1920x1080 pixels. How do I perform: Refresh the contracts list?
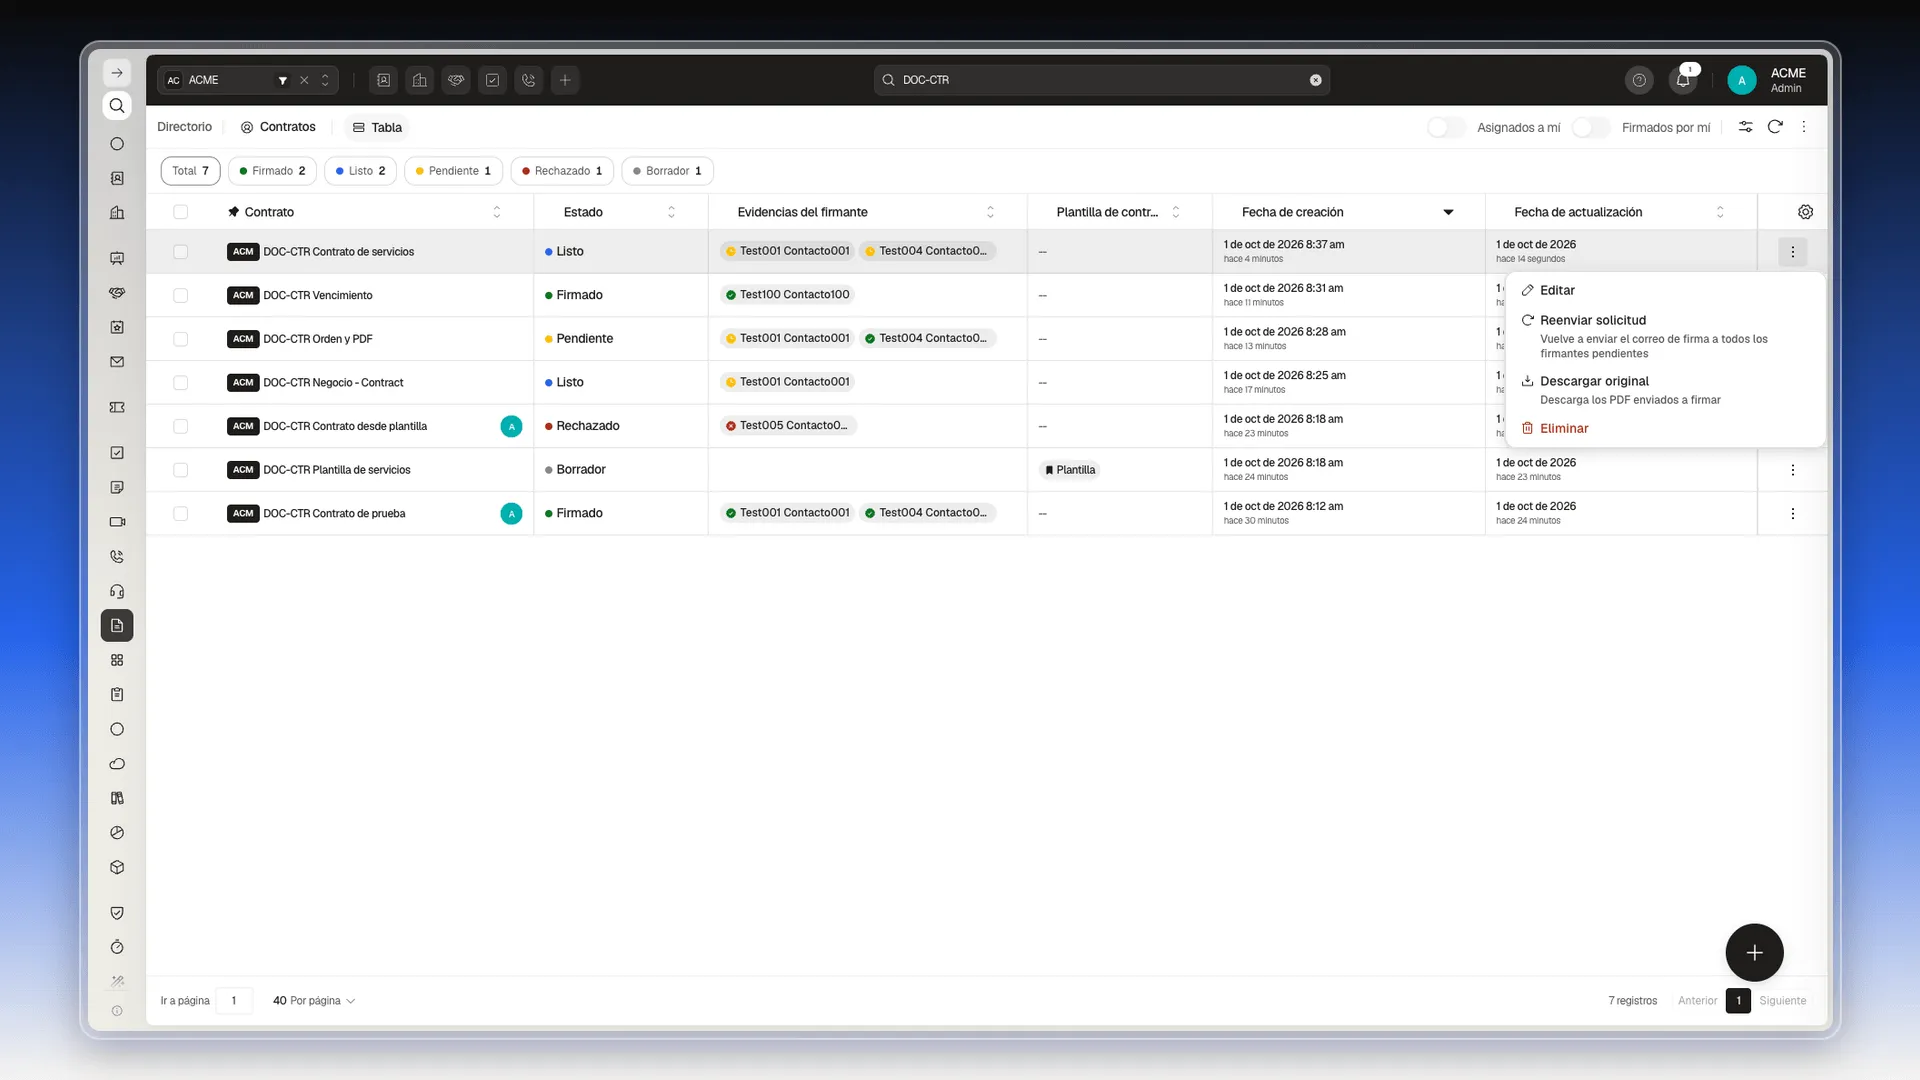point(1775,127)
